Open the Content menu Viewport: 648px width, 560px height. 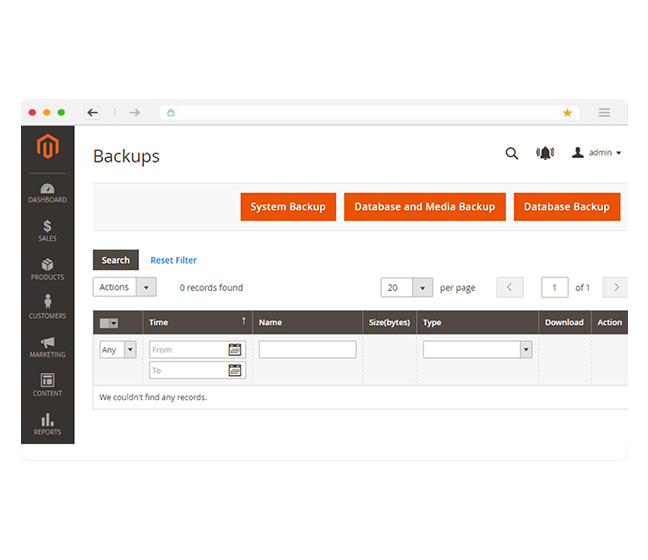(47, 385)
